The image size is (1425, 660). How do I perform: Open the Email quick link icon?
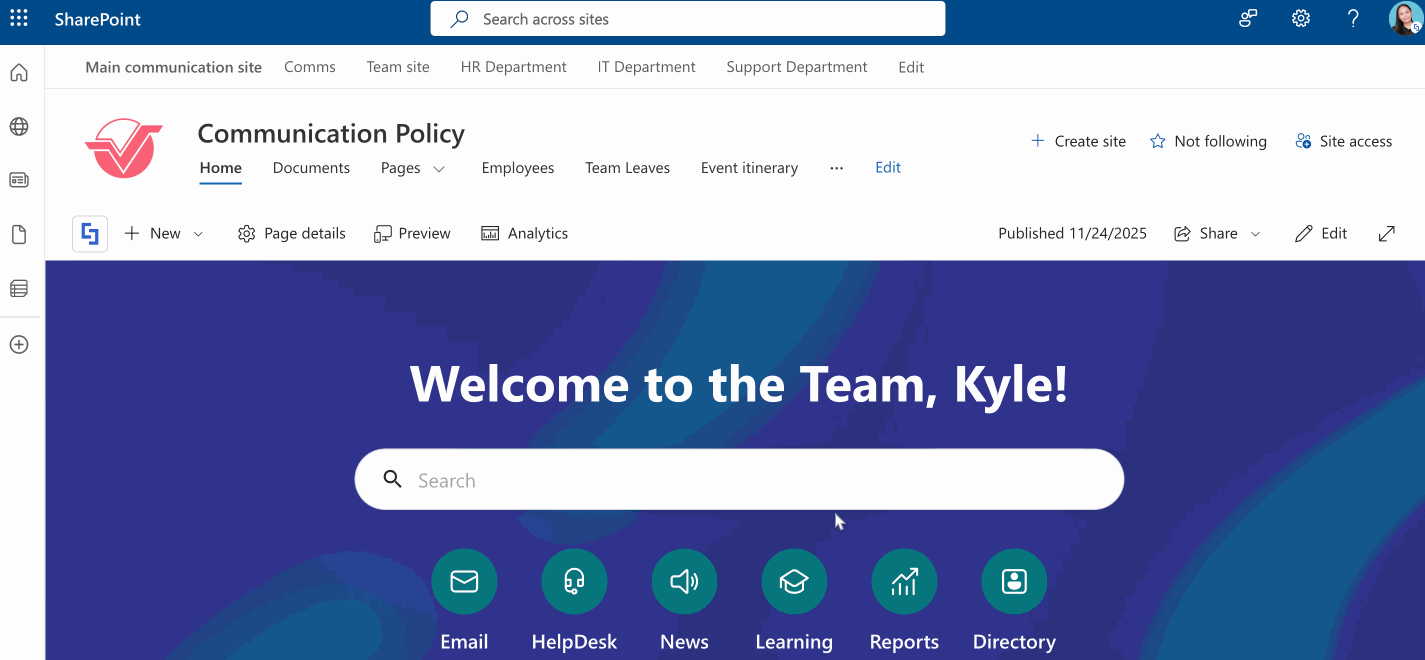tap(464, 581)
